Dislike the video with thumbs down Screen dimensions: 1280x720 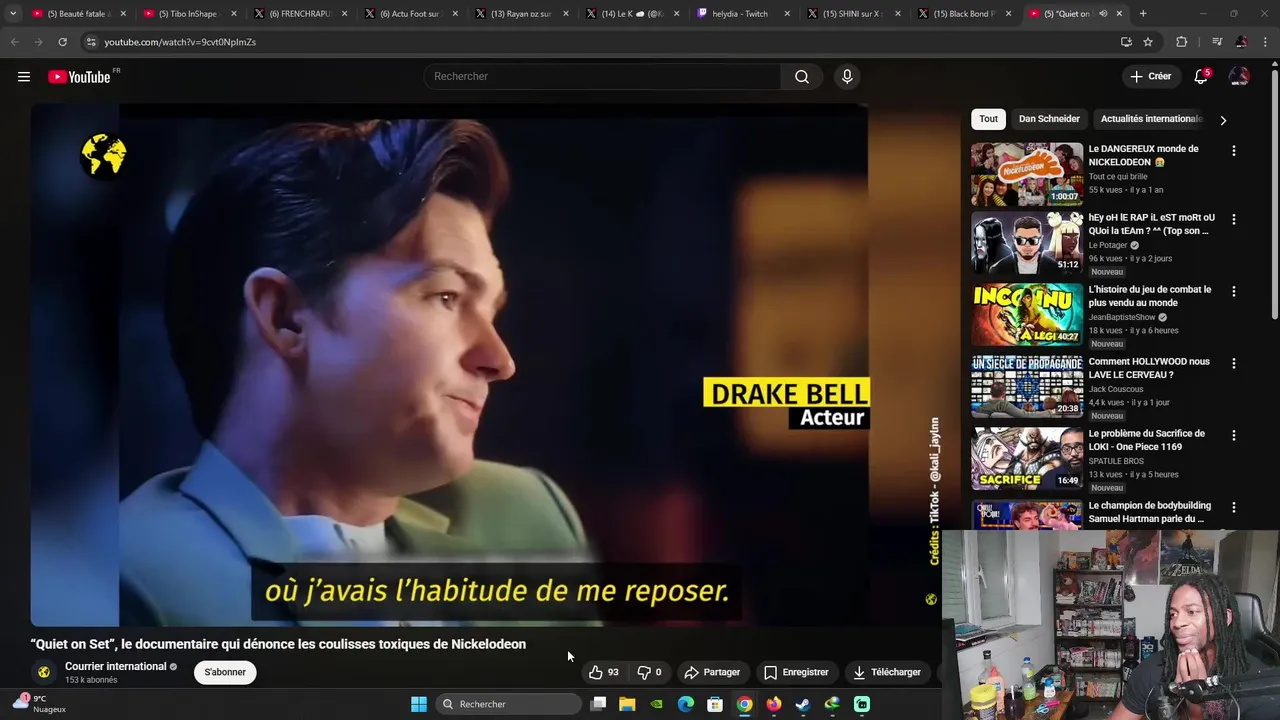click(650, 672)
